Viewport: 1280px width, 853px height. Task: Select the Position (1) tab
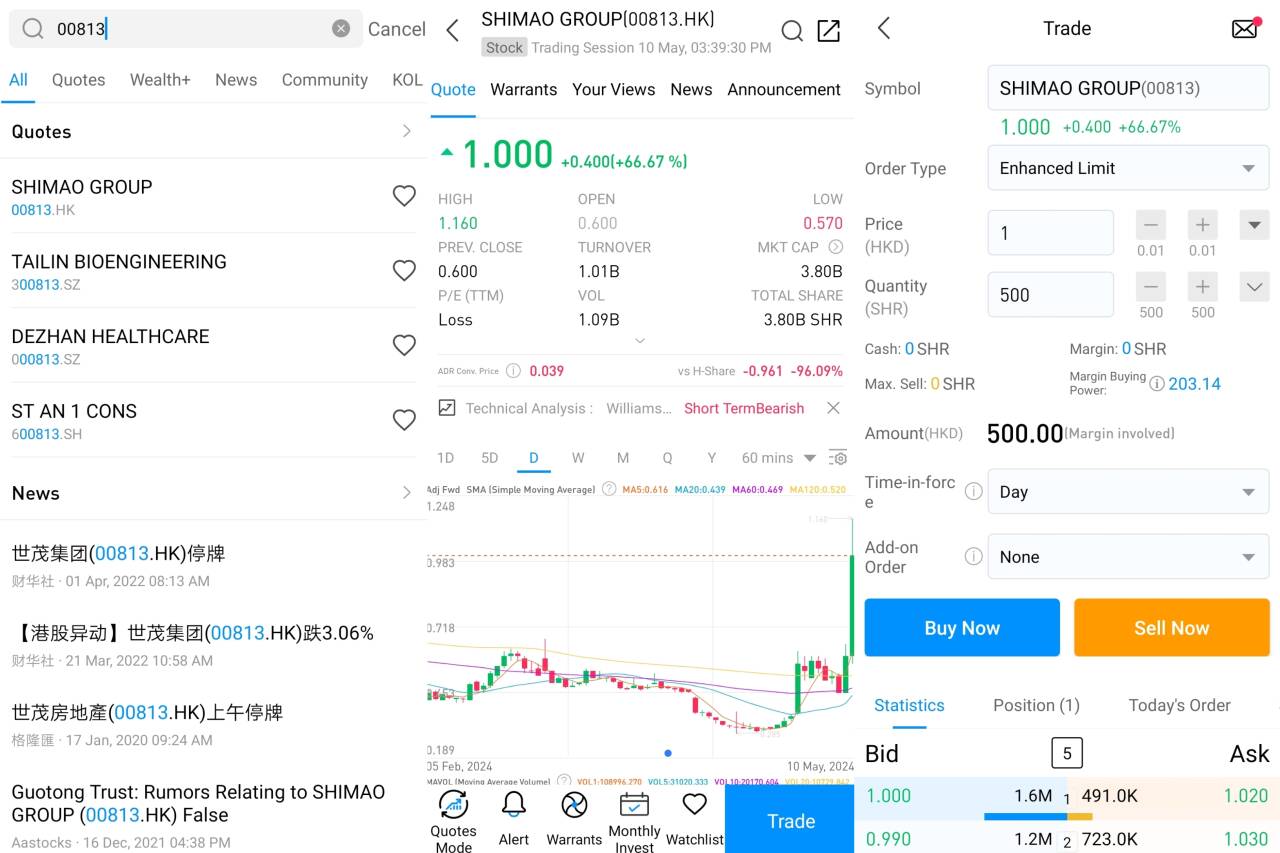1036,705
